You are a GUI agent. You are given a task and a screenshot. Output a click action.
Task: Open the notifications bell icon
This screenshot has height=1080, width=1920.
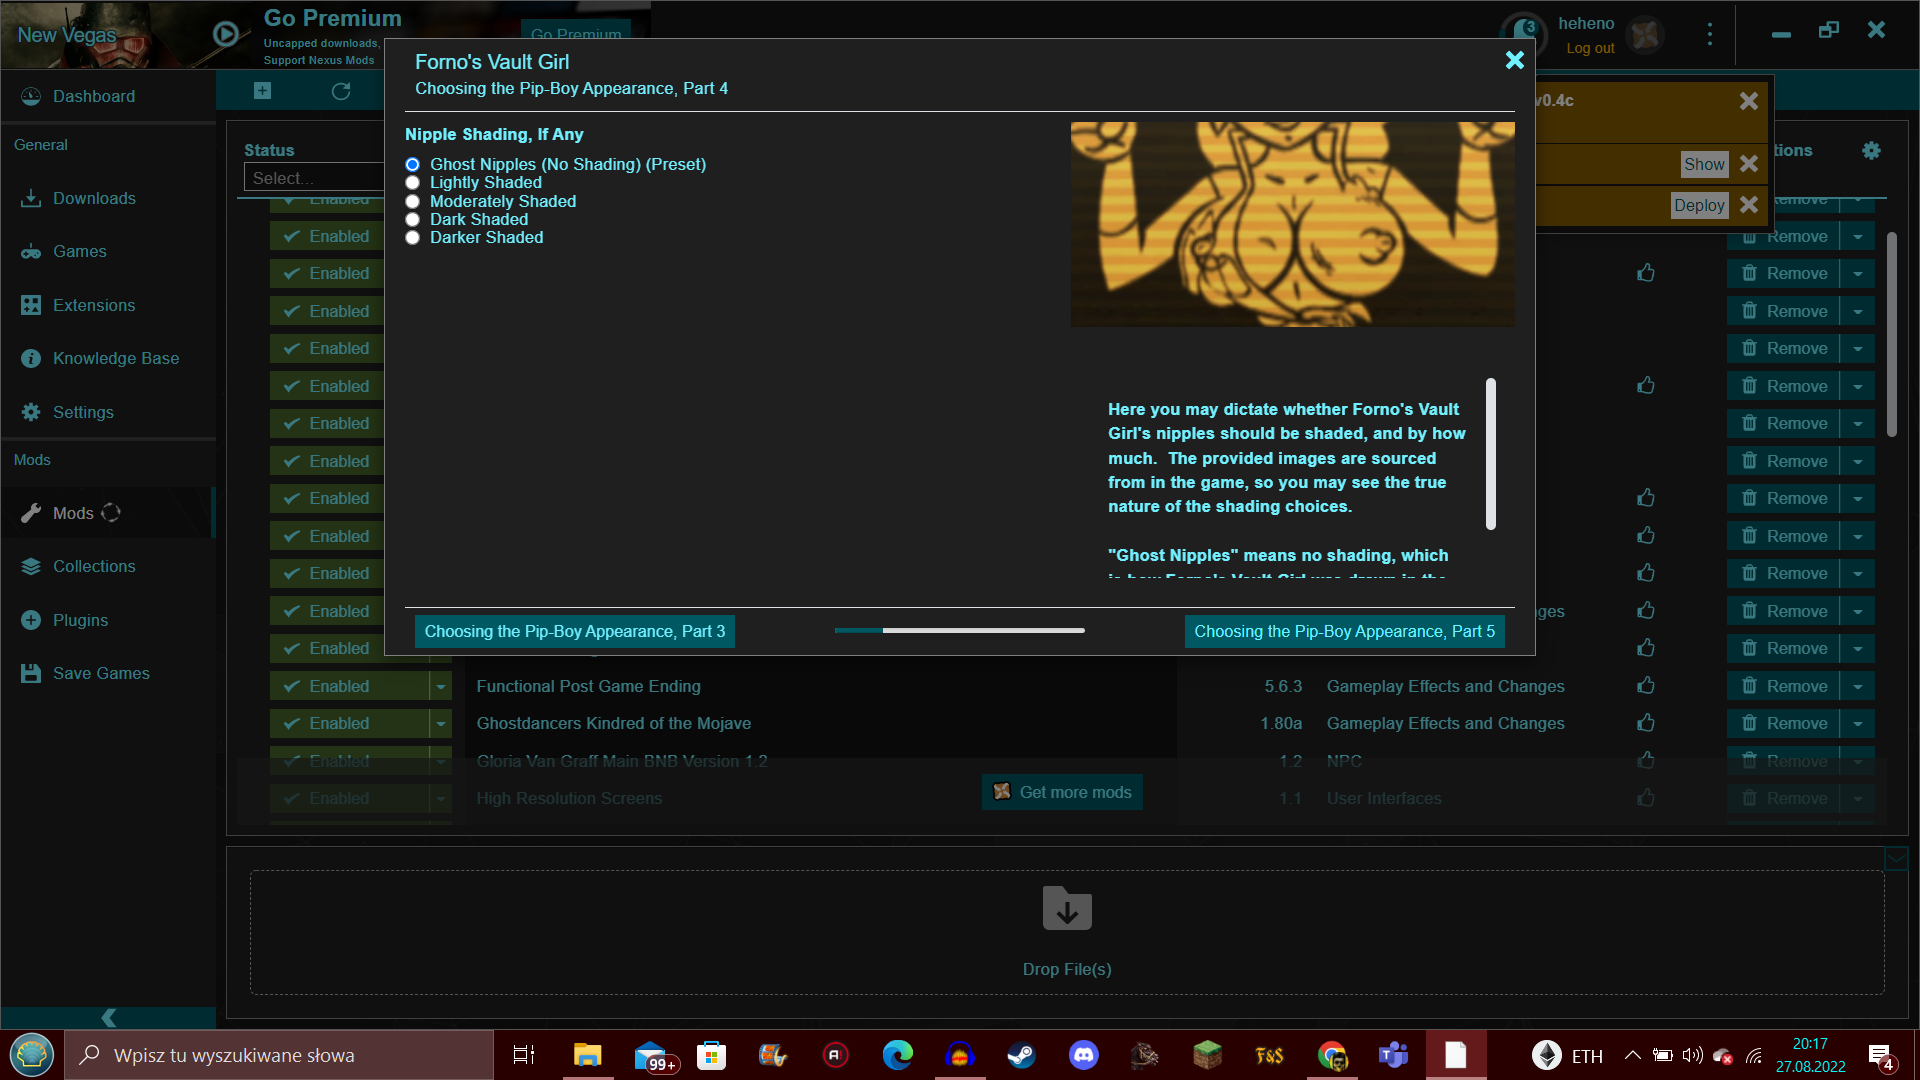click(x=1524, y=33)
